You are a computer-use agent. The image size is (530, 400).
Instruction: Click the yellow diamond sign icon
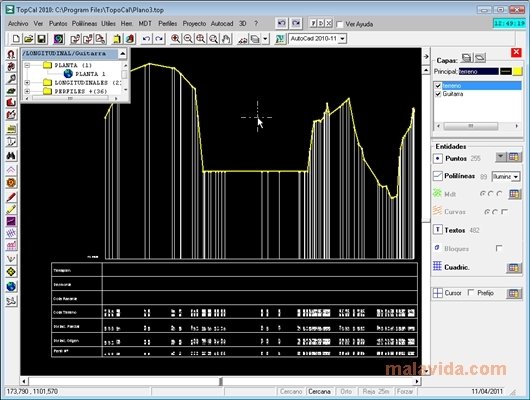[11, 272]
